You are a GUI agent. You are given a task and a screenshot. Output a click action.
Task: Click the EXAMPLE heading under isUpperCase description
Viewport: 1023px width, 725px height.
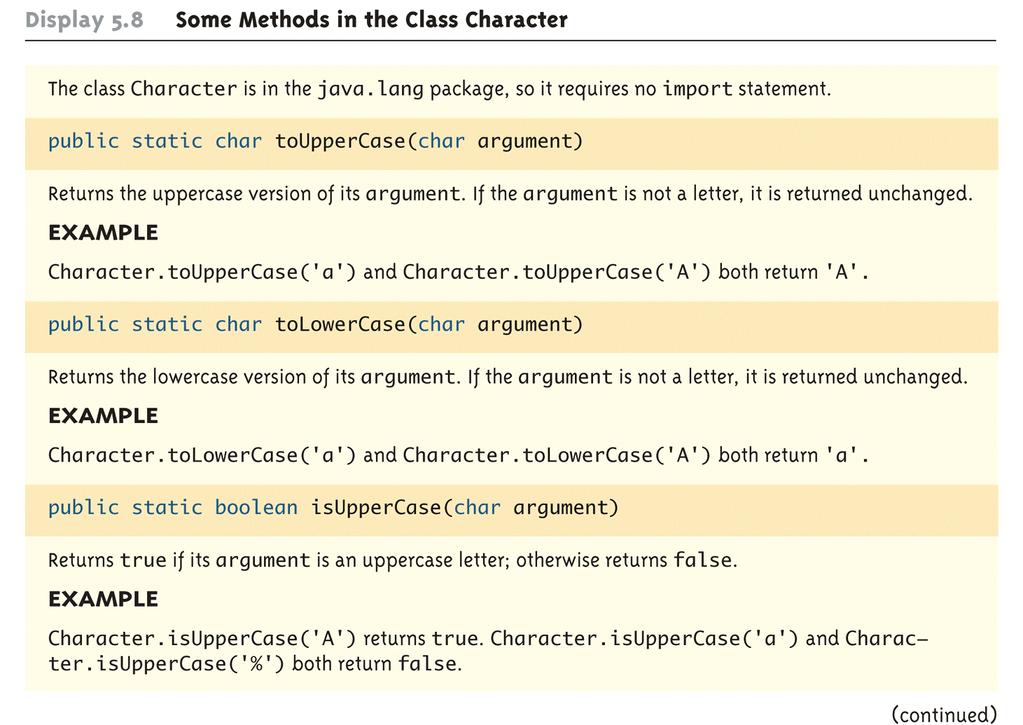[103, 600]
